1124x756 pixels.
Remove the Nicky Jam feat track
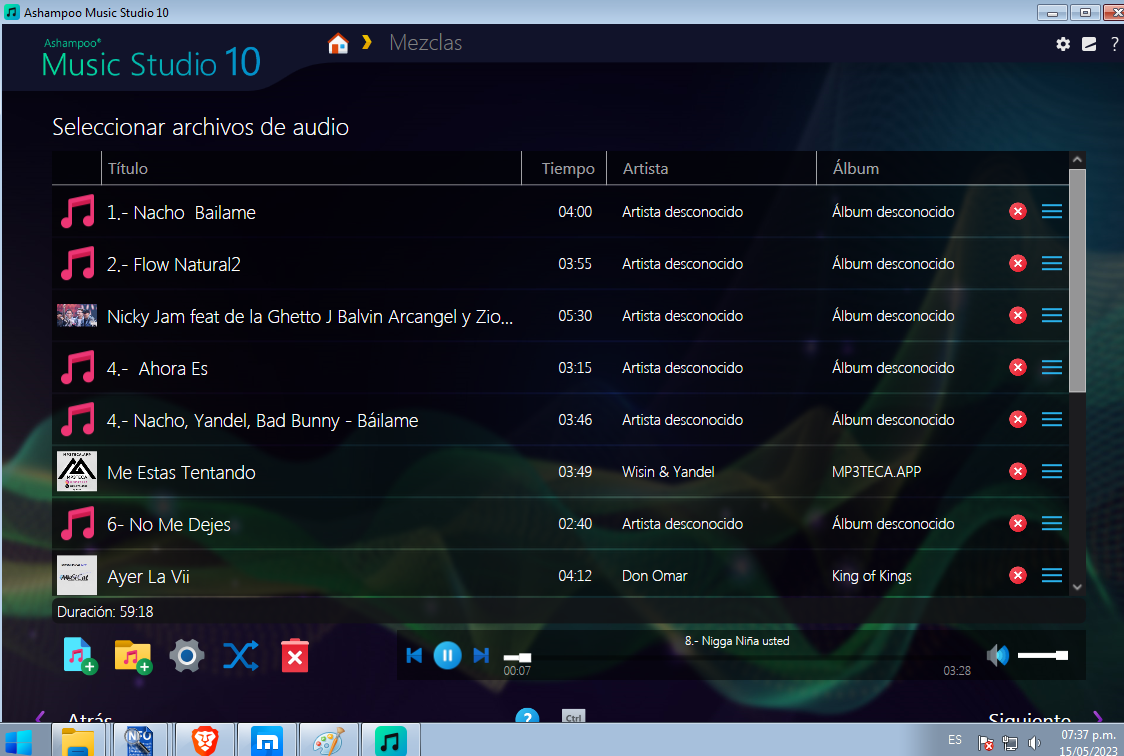tap(1018, 315)
